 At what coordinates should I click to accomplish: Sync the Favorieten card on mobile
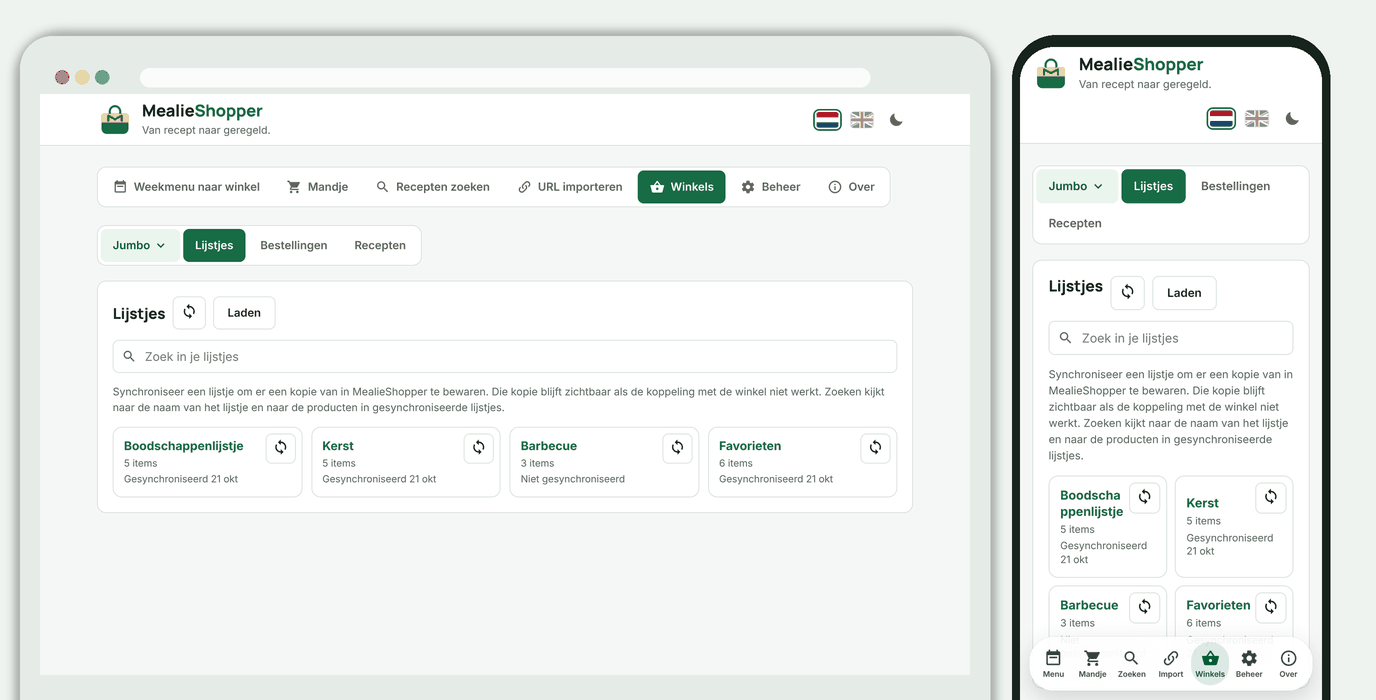click(x=1271, y=606)
